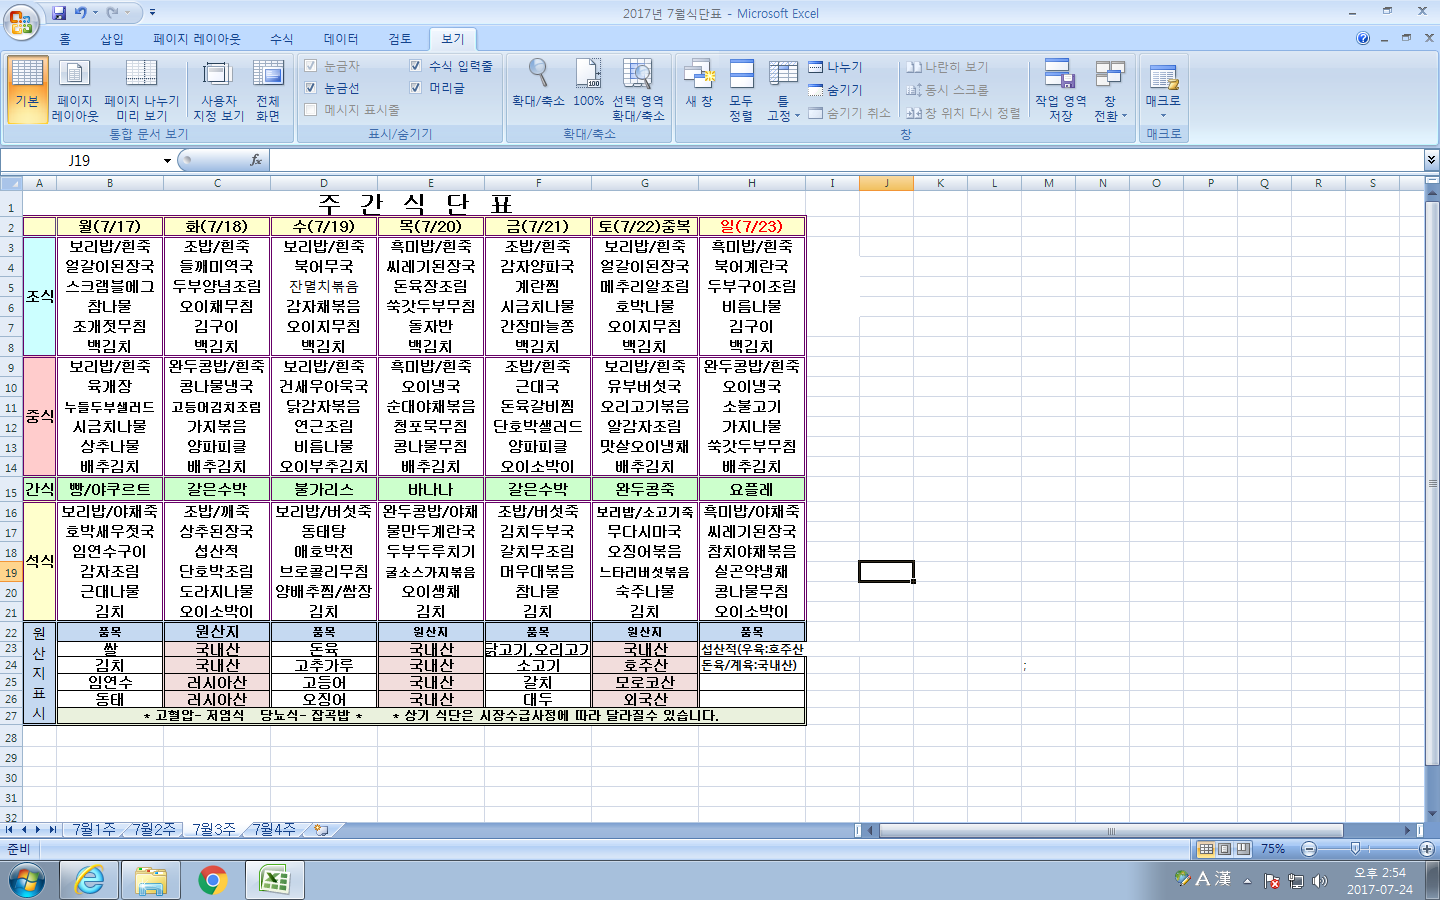Open Chrome from the Windows taskbar
The height and width of the screenshot is (900, 1440).
click(x=212, y=880)
